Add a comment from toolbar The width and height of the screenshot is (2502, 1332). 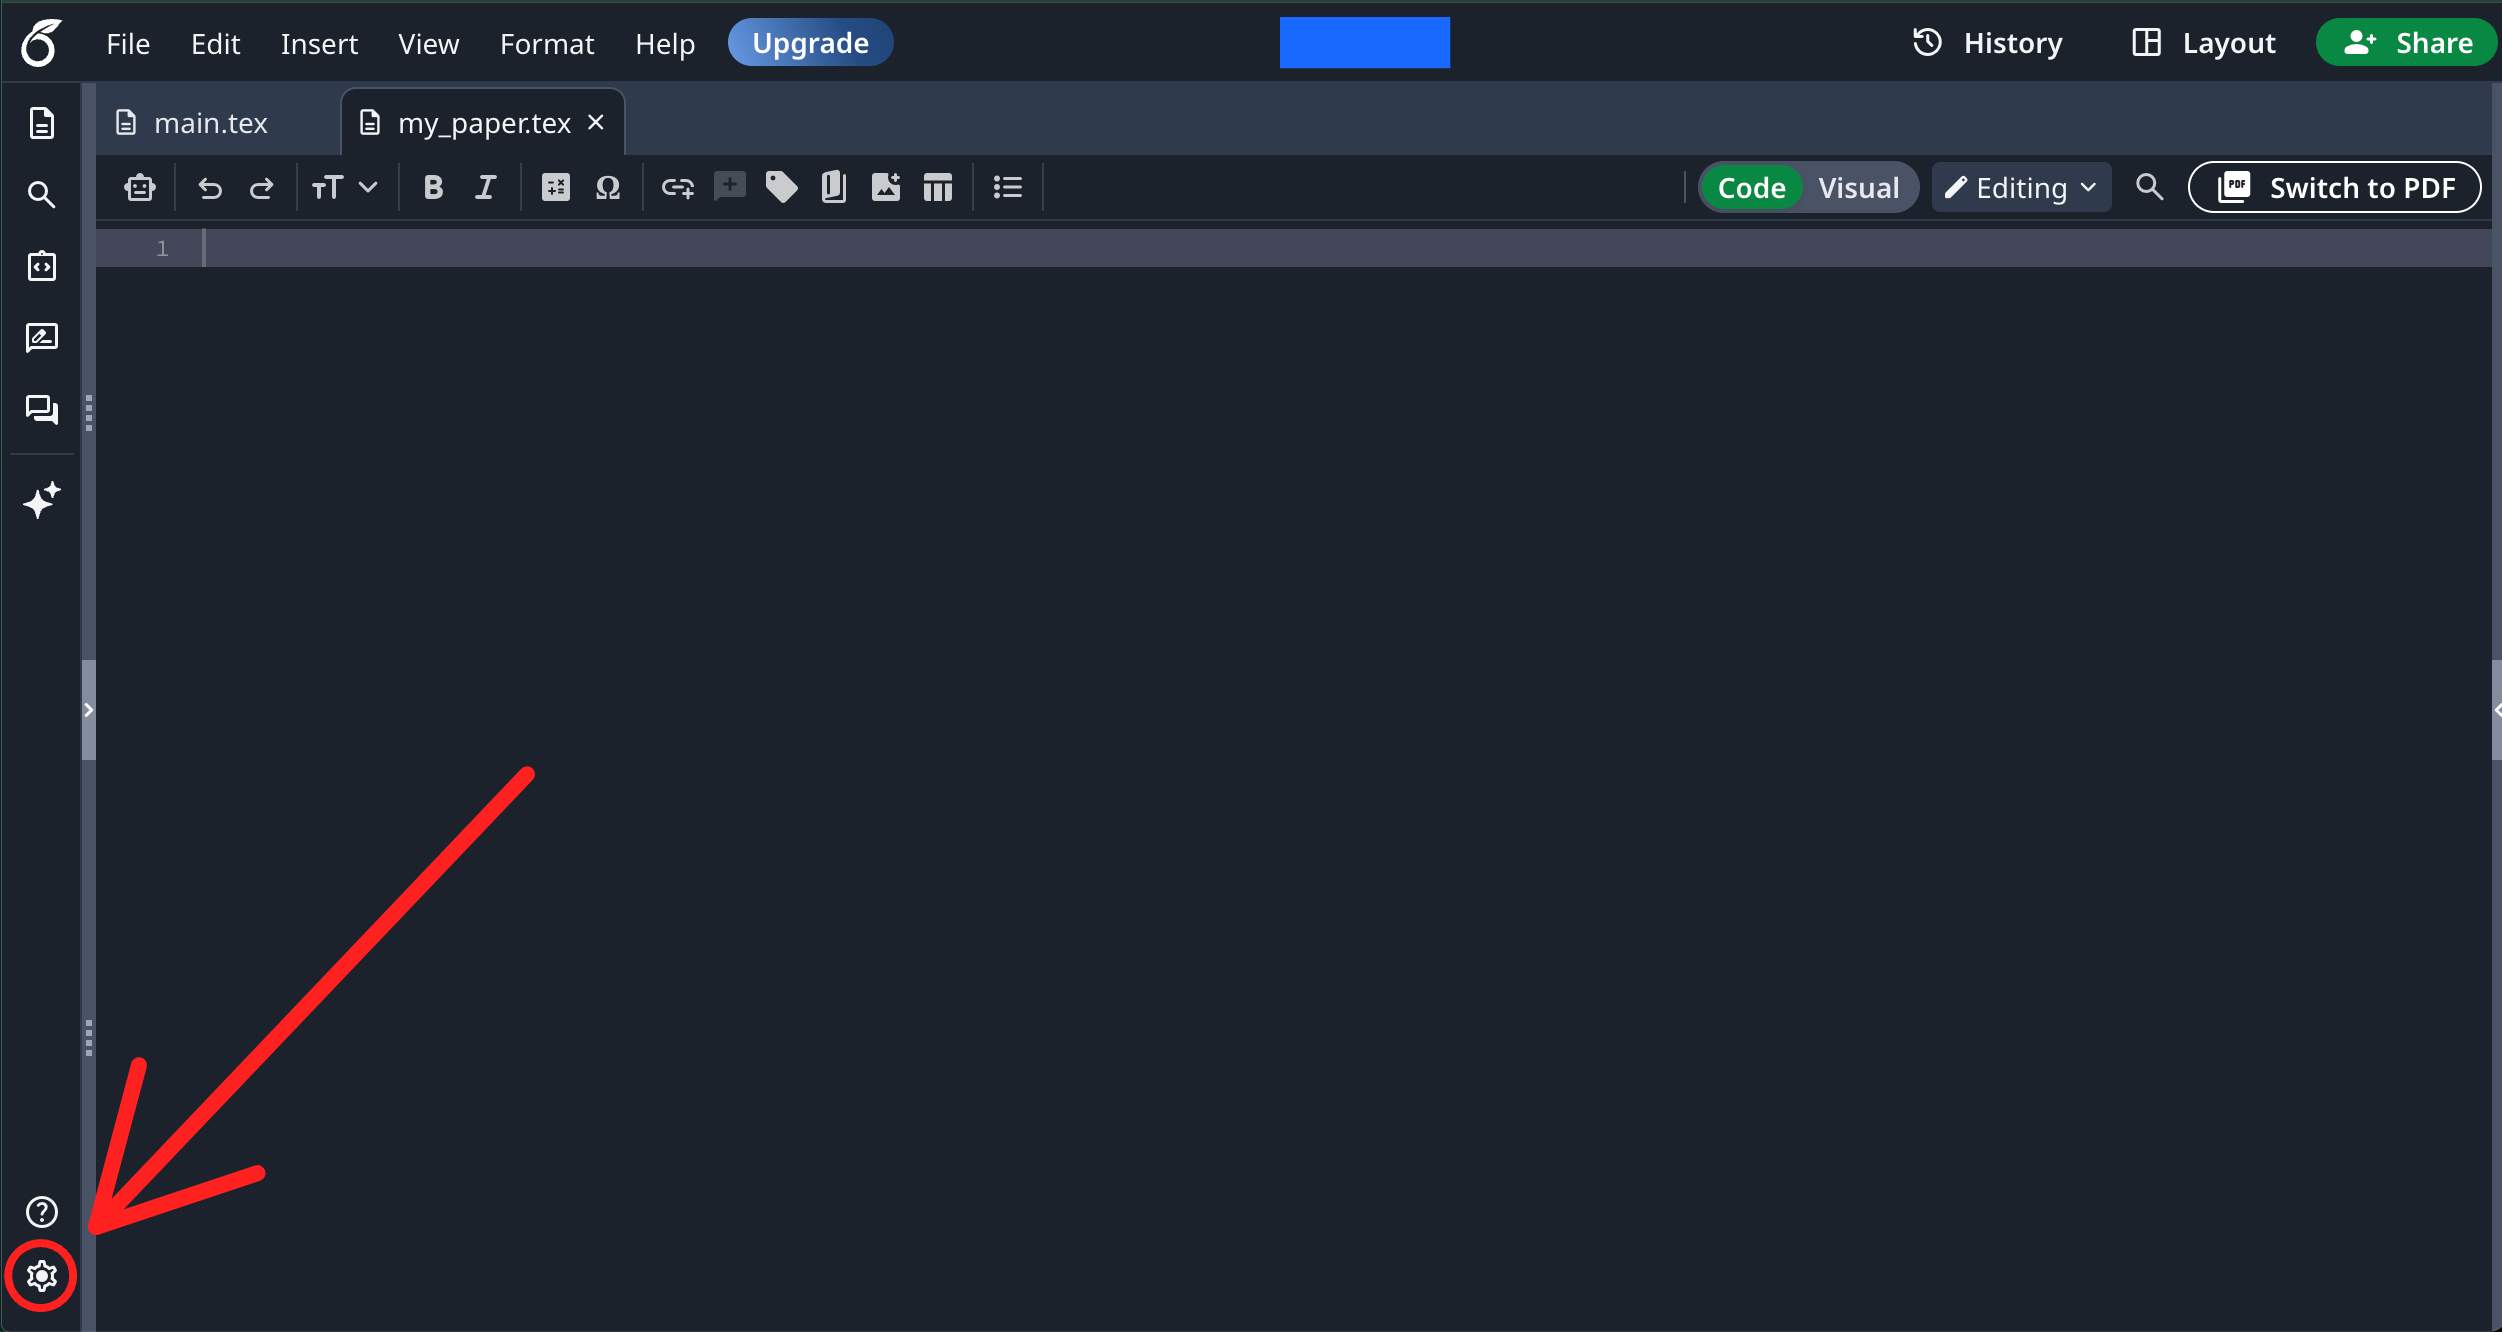pos(730,186)
